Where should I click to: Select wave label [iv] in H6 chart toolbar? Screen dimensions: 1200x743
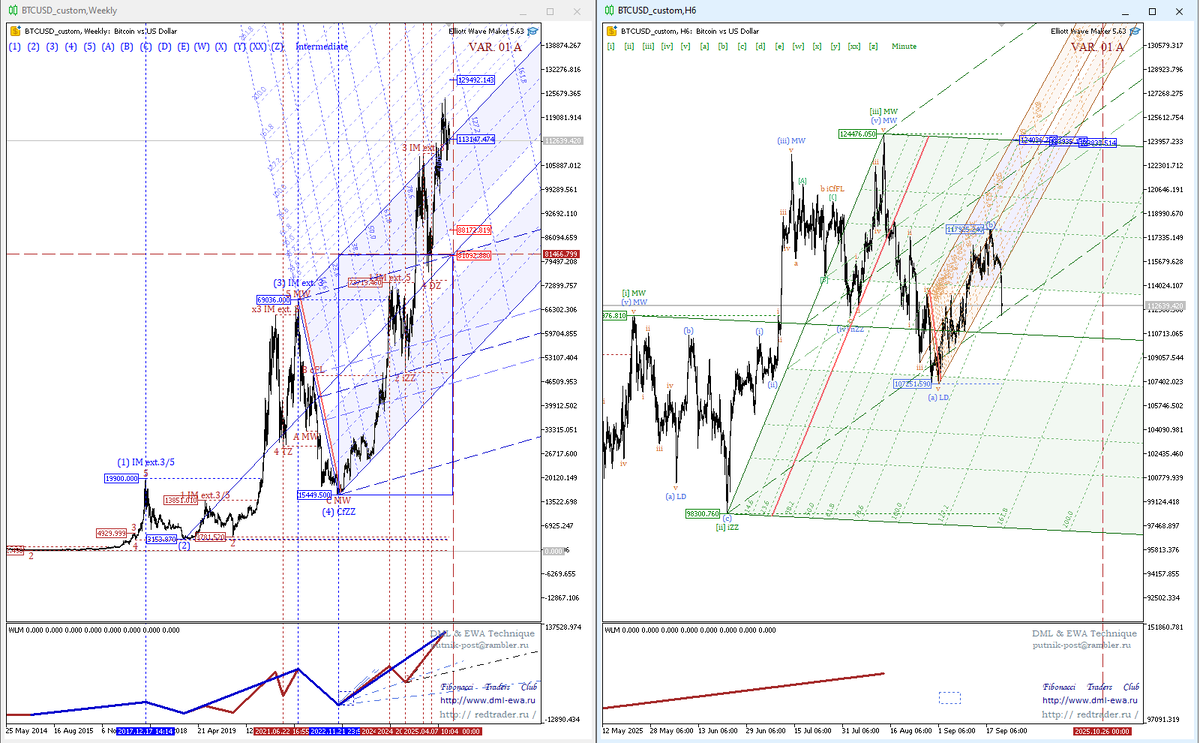(x=667, y=46)
